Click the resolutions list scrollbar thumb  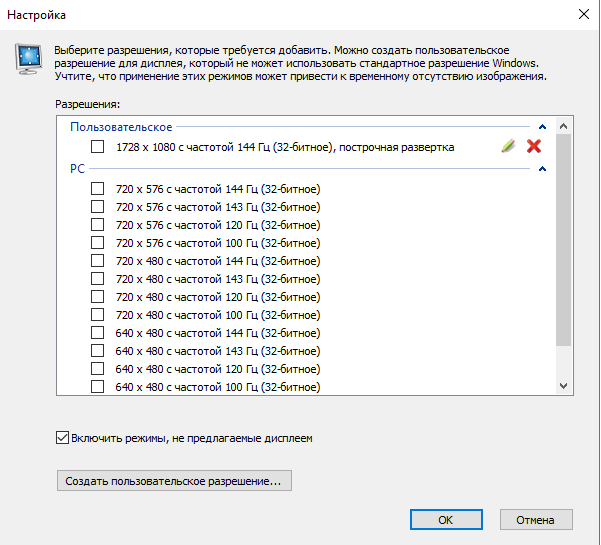pyautogui.click(x=563, y=240)
